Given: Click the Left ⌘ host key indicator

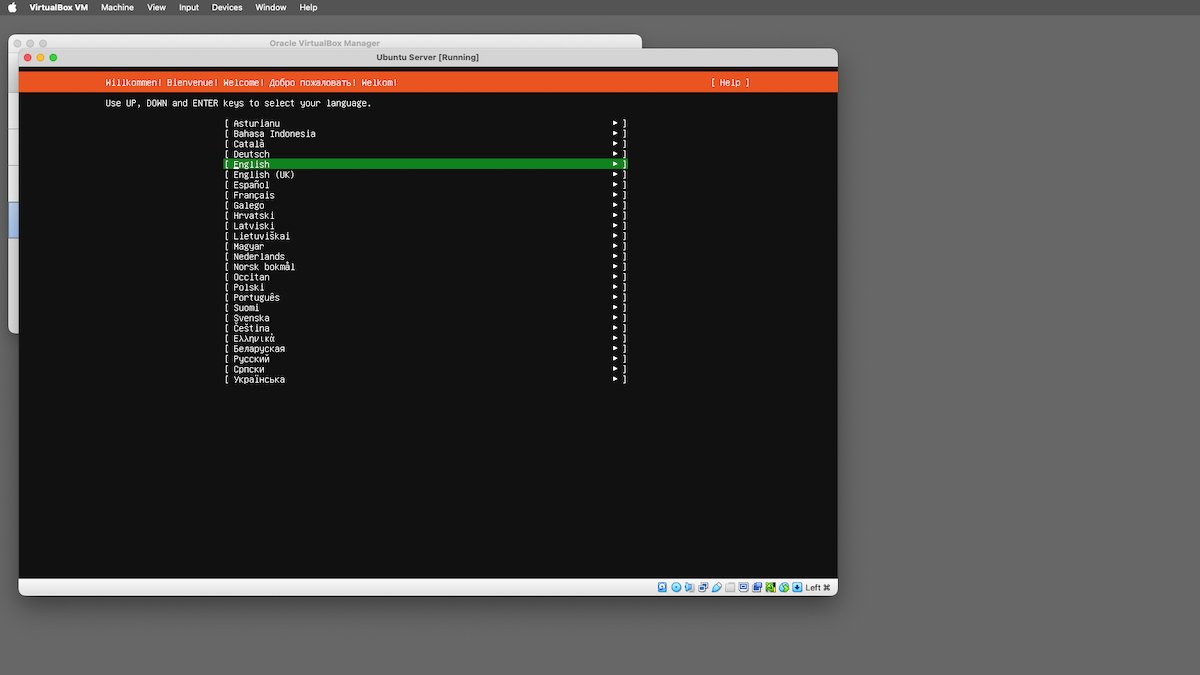Looking at the screenshot, I should point(818,587).
